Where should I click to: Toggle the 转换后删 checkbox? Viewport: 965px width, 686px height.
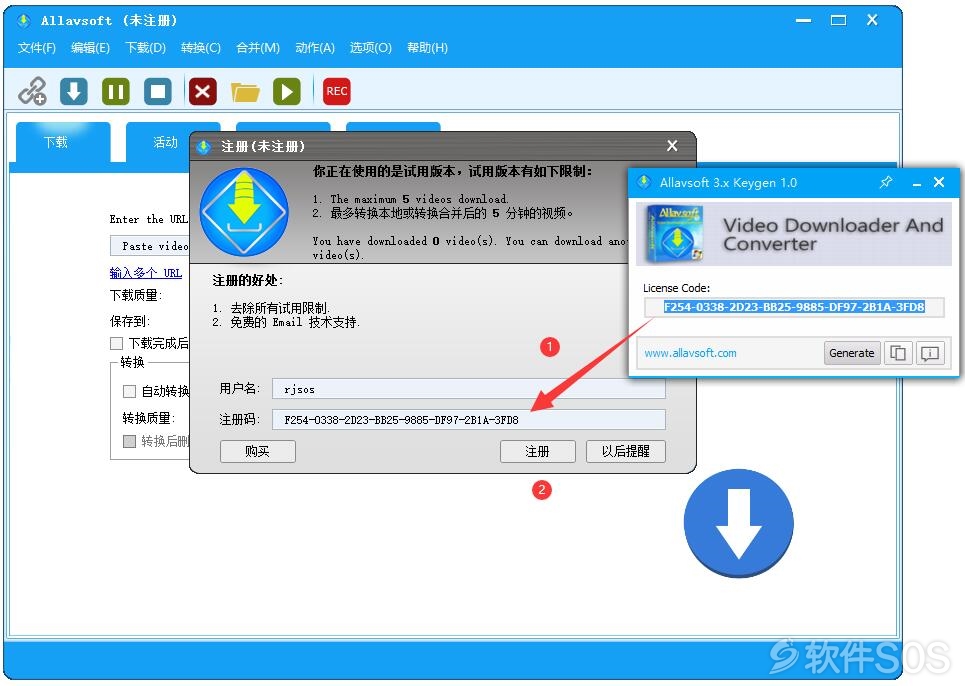129,441
